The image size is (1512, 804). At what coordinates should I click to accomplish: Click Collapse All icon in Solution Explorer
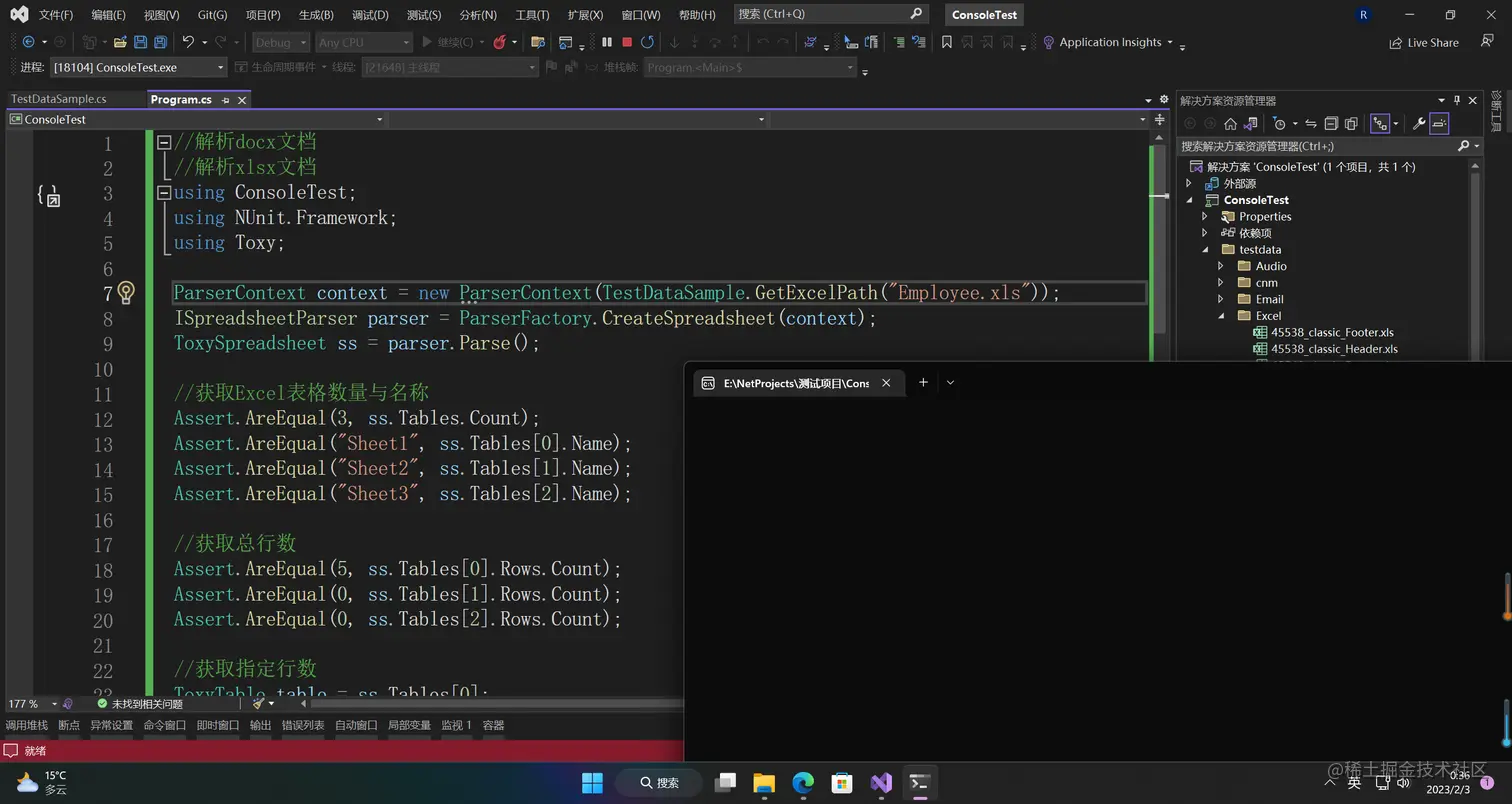point(1331,123)
